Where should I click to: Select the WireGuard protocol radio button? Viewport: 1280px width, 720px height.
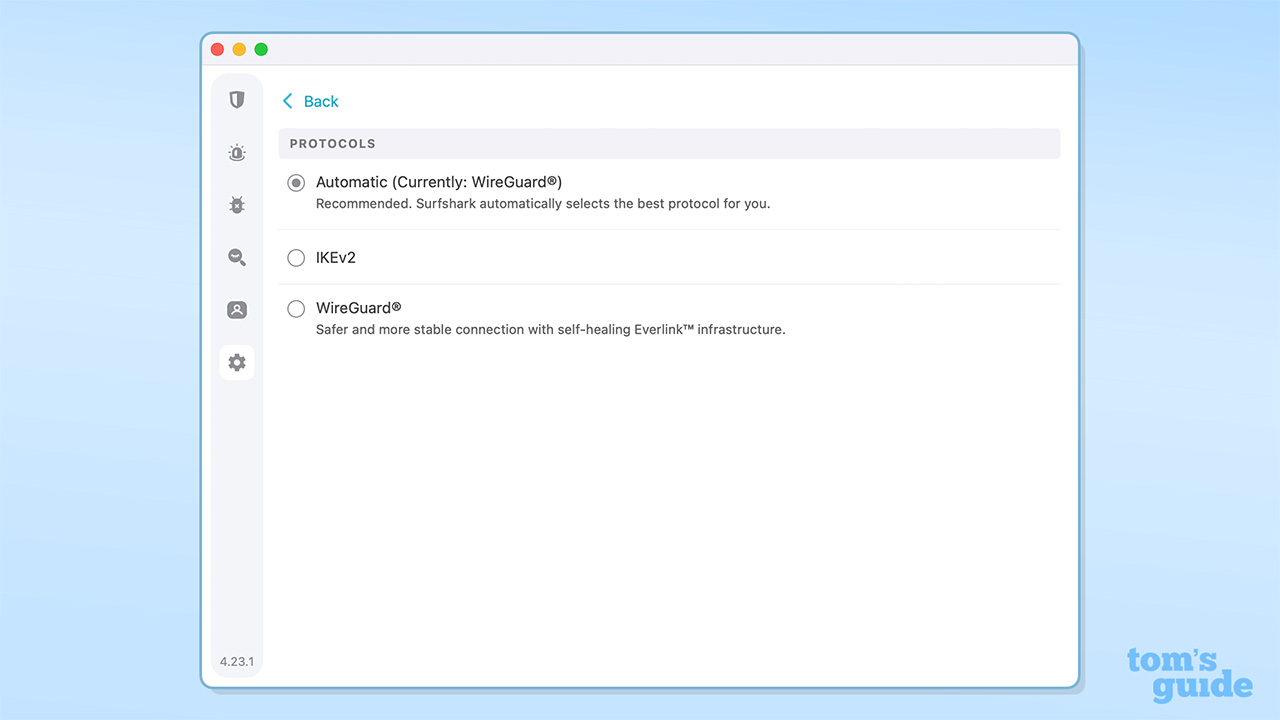click(296, 308)
